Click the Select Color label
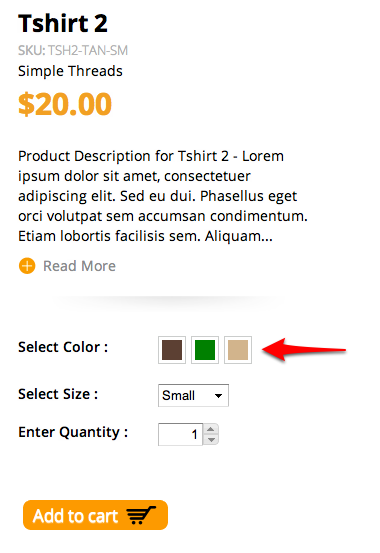This screenshot has height=553, width=380. point(63,347)
